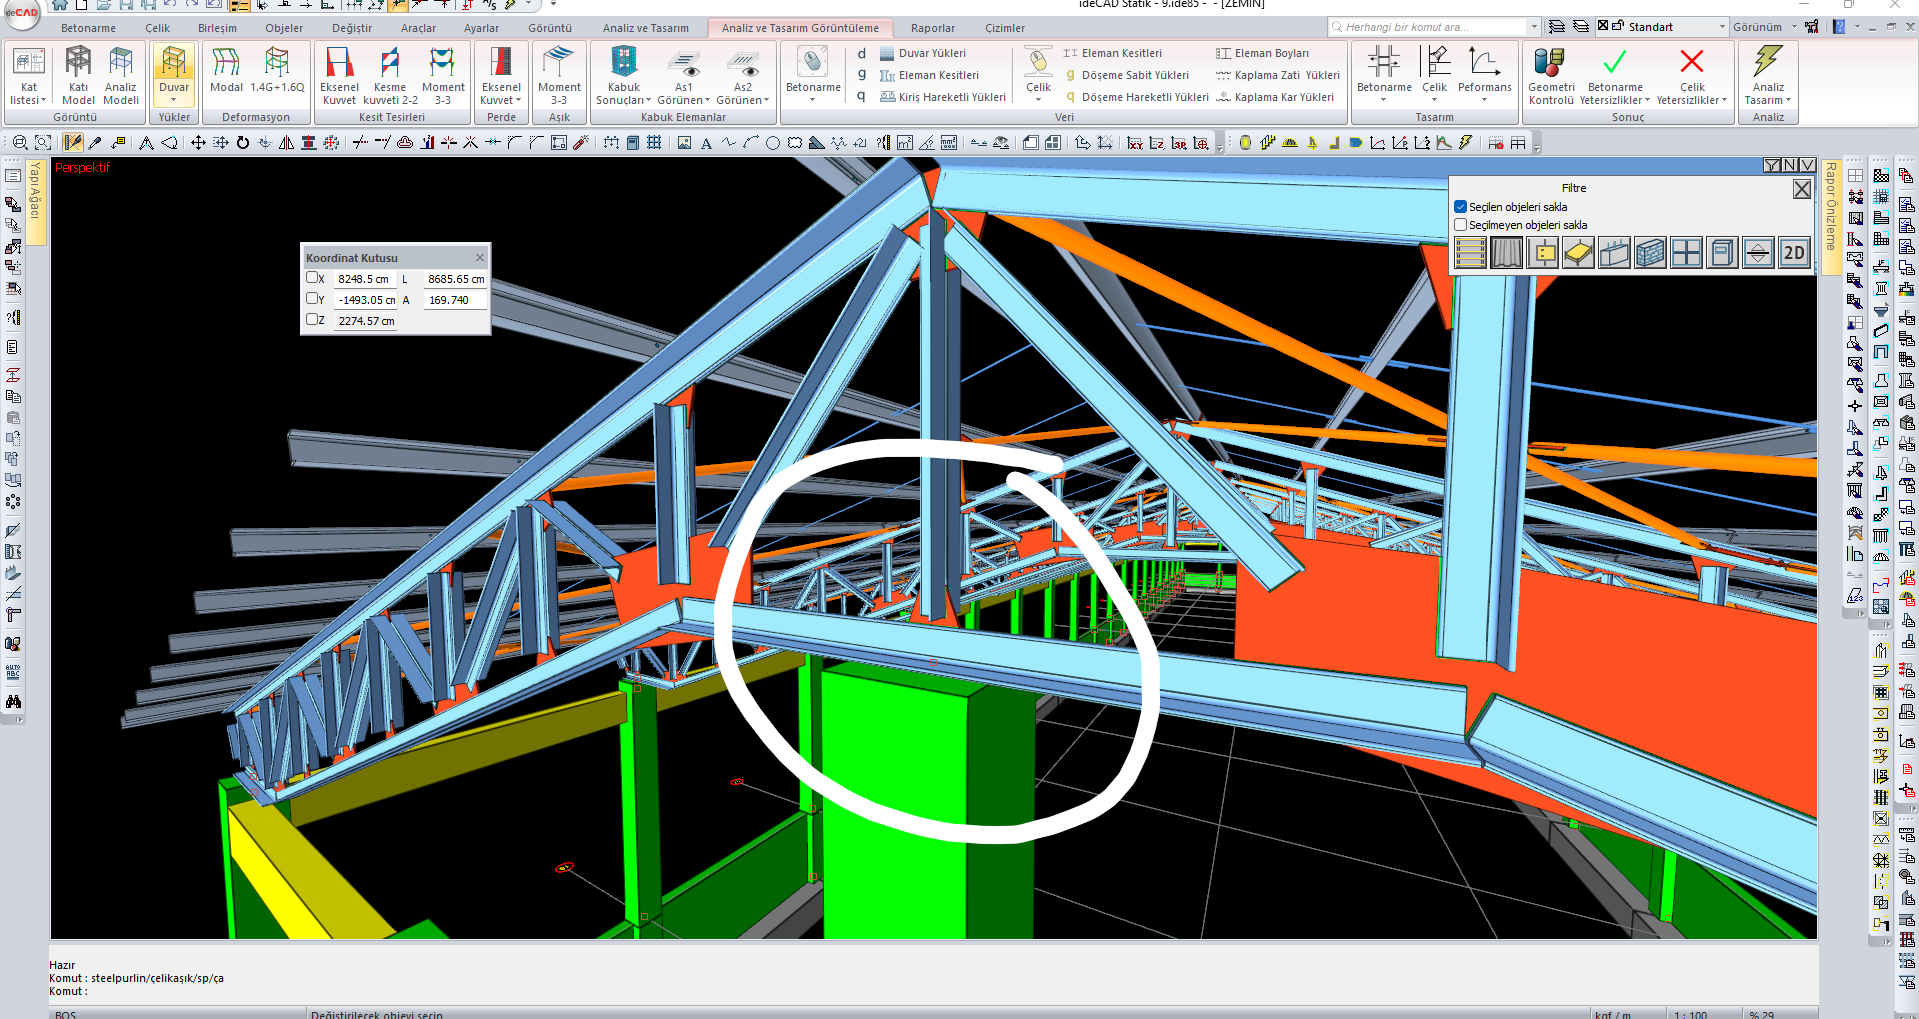Viewport: 1919px width, 1019px height.
Task: Open the Katı Model solid view
Action: pos(78,75)
